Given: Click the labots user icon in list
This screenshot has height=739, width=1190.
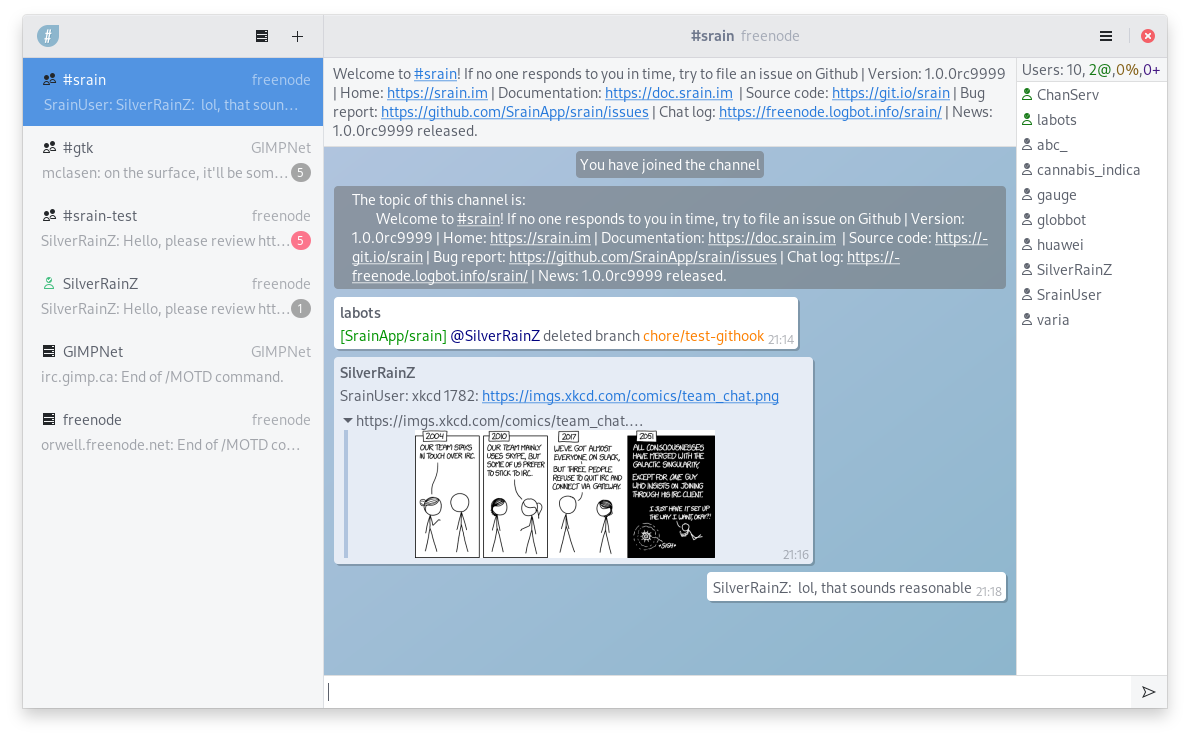Looking at the screenshot, I should [x=1026, y=120].
